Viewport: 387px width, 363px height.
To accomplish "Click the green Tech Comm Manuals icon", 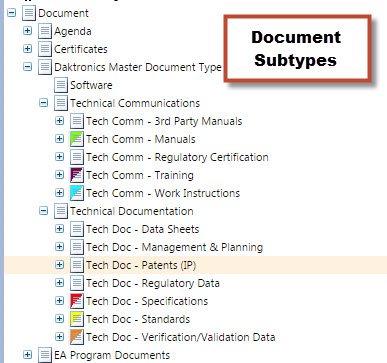I will 77,139.
